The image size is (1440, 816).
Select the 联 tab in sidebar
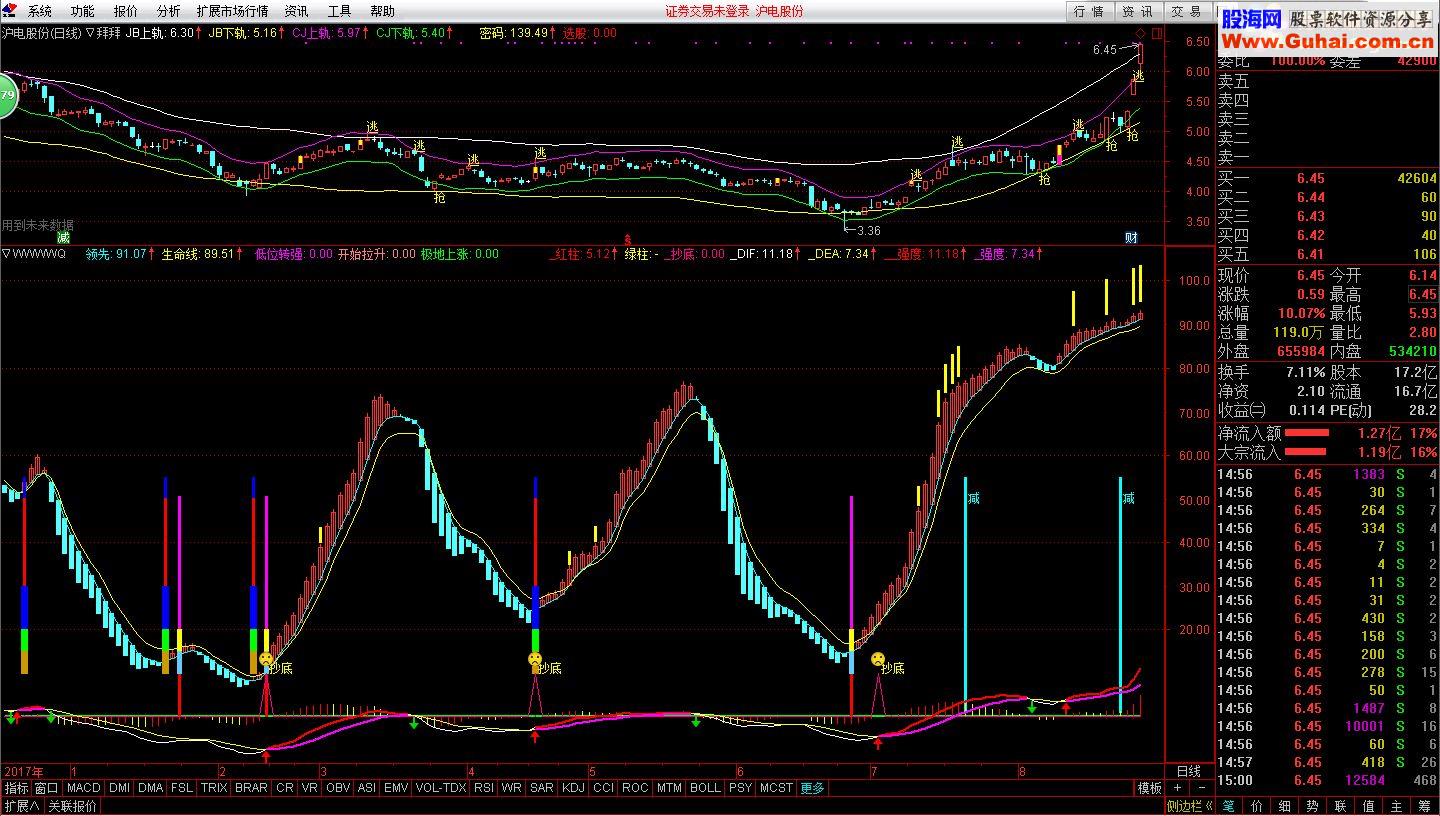(x=1341, y=806)
